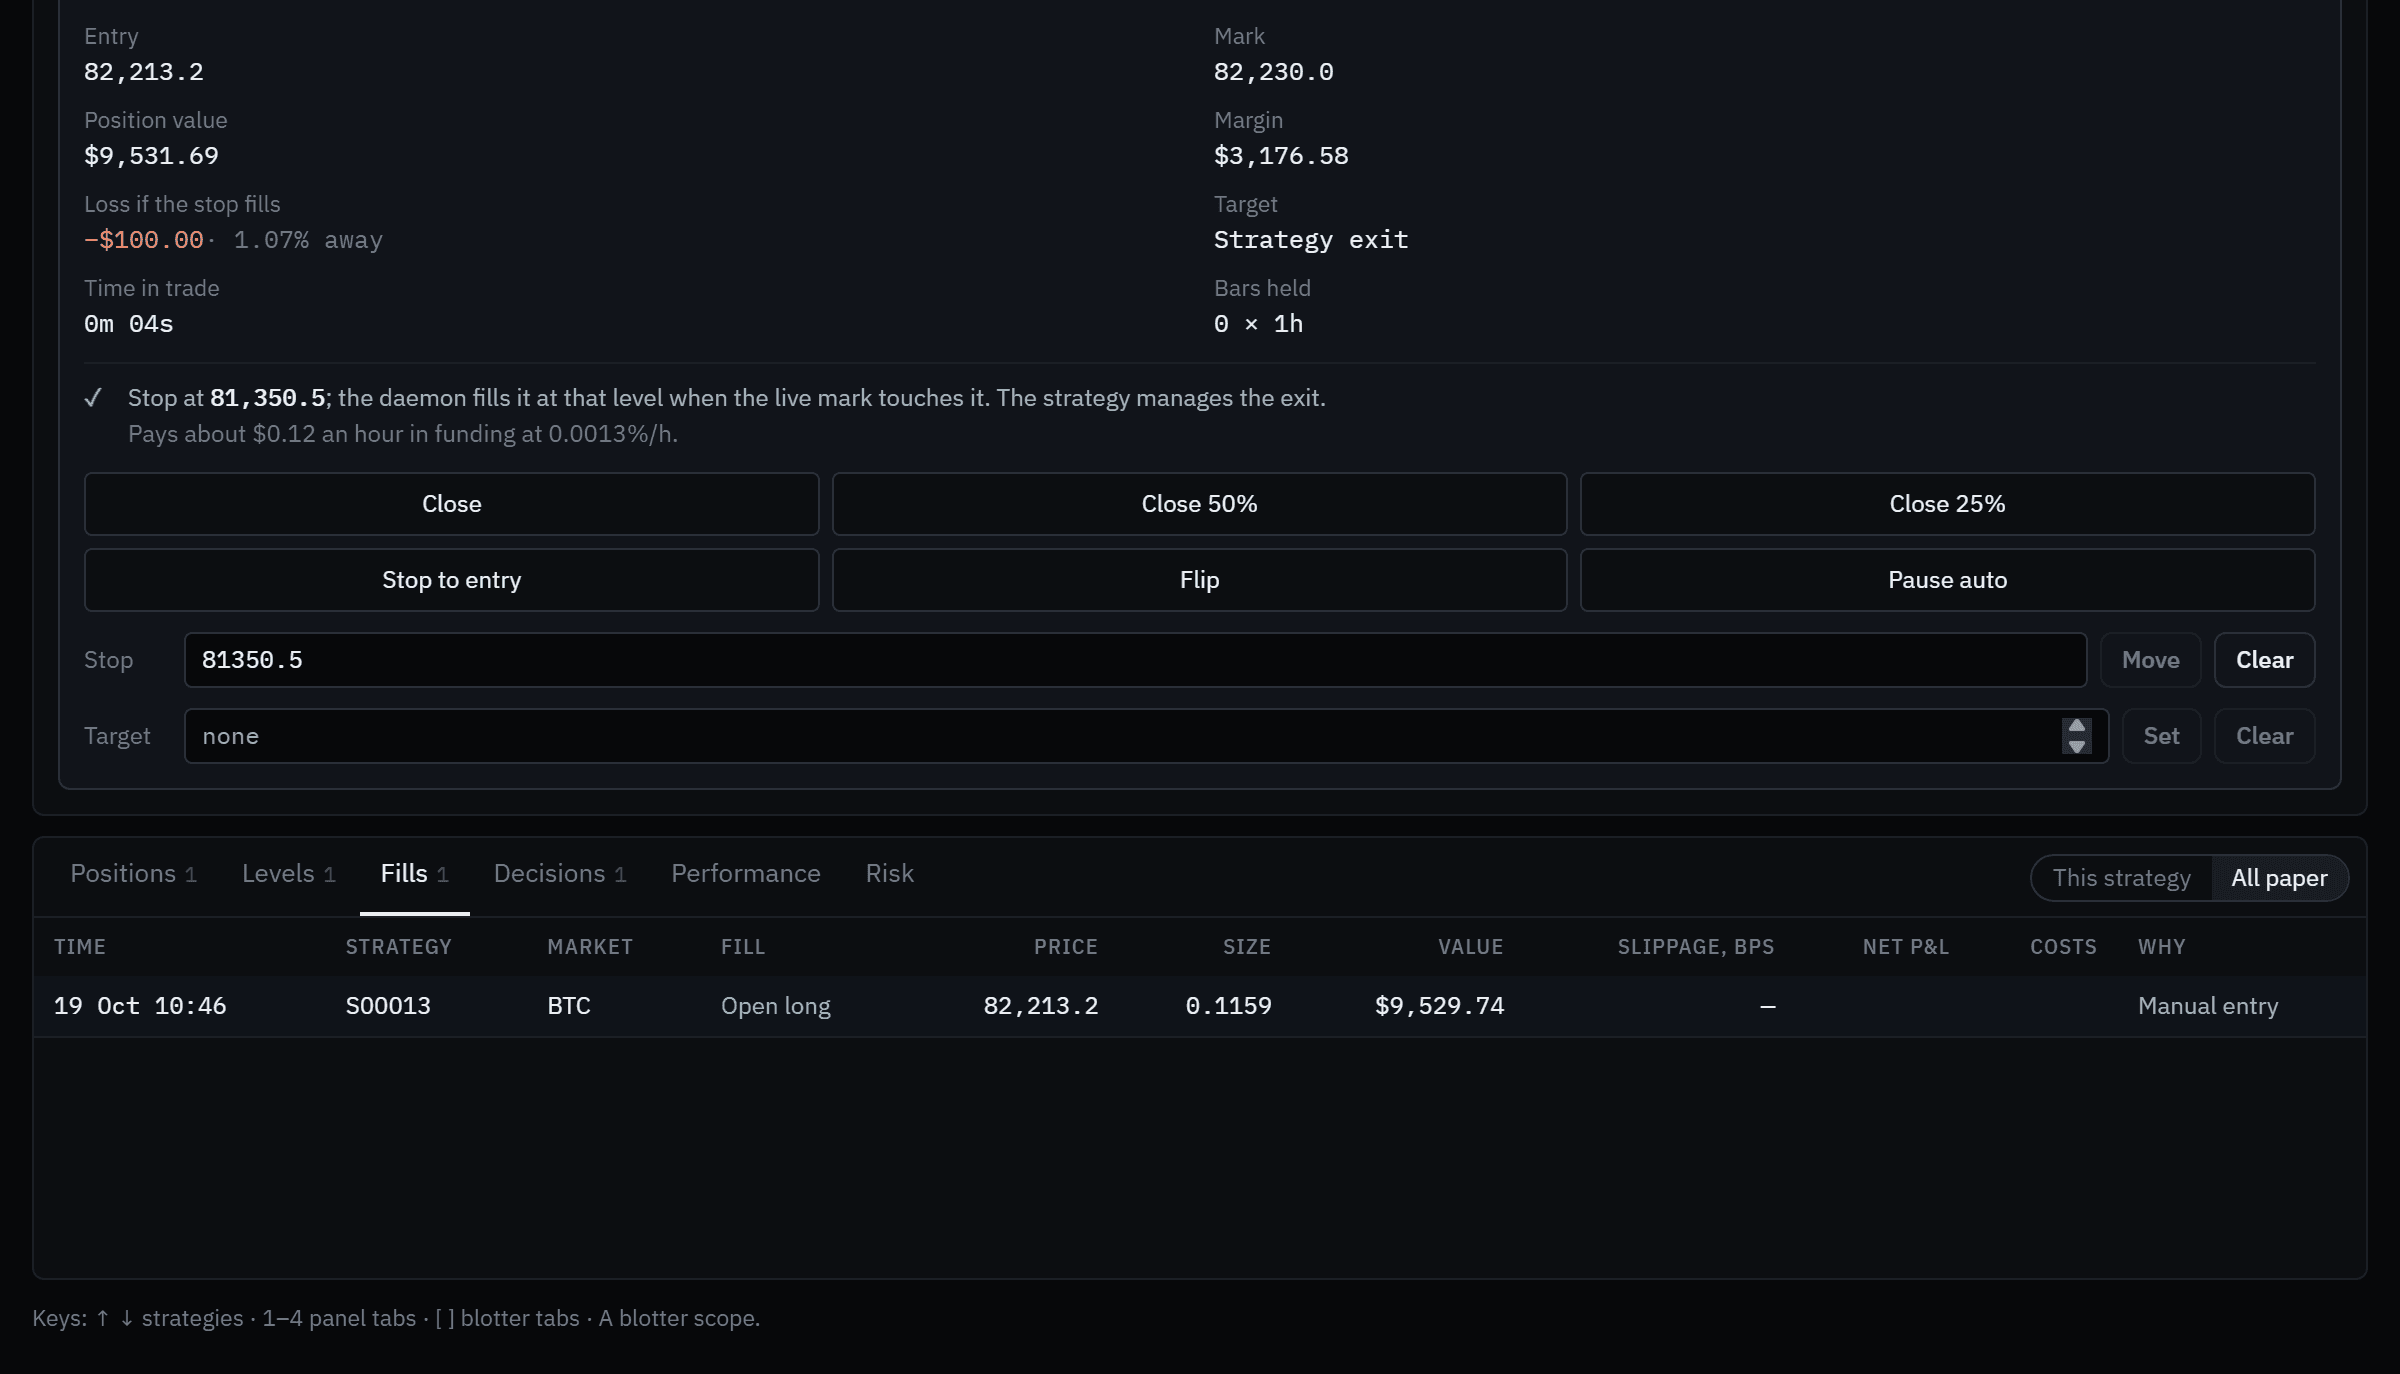The image size is (2400, 1374).
Task: Open the Decisions tab
Action: pyautogui.click(x=559, y=874)
